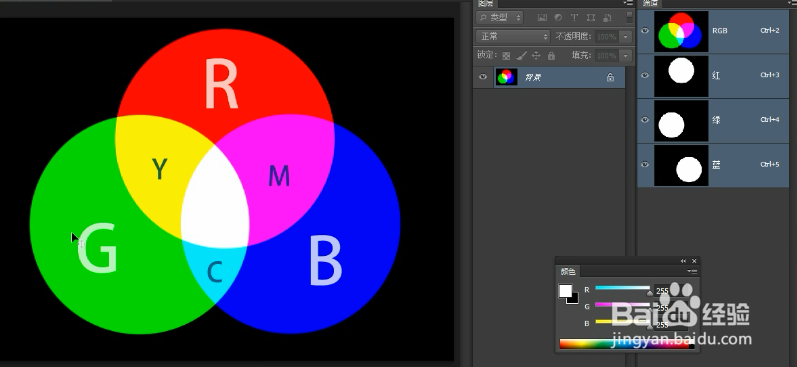Lock image pixels brush icon

522,55
